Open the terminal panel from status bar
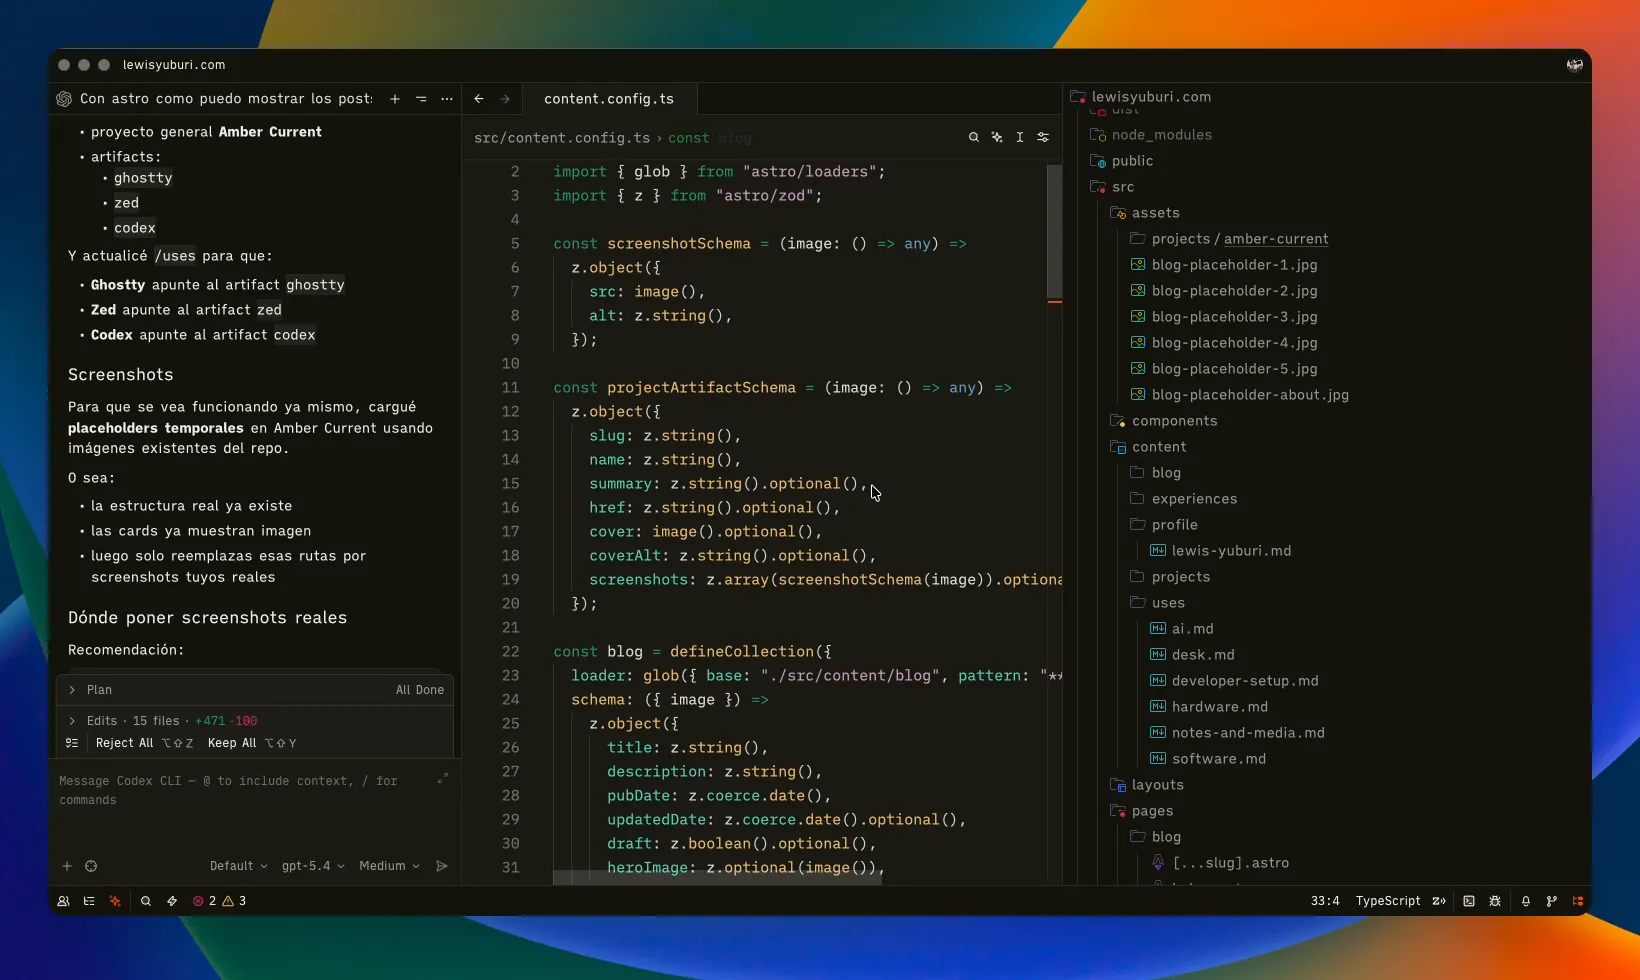Image resolution: width=1640 pixels, height=980 pixels. click(1468, 901)
